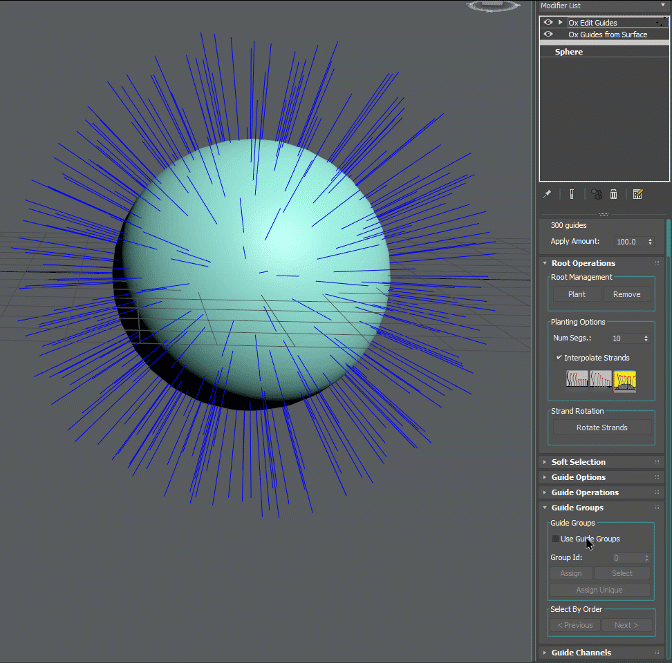Select the yellow highlighted planting icon
Viewport: 672px width, 663px height.
625,379
